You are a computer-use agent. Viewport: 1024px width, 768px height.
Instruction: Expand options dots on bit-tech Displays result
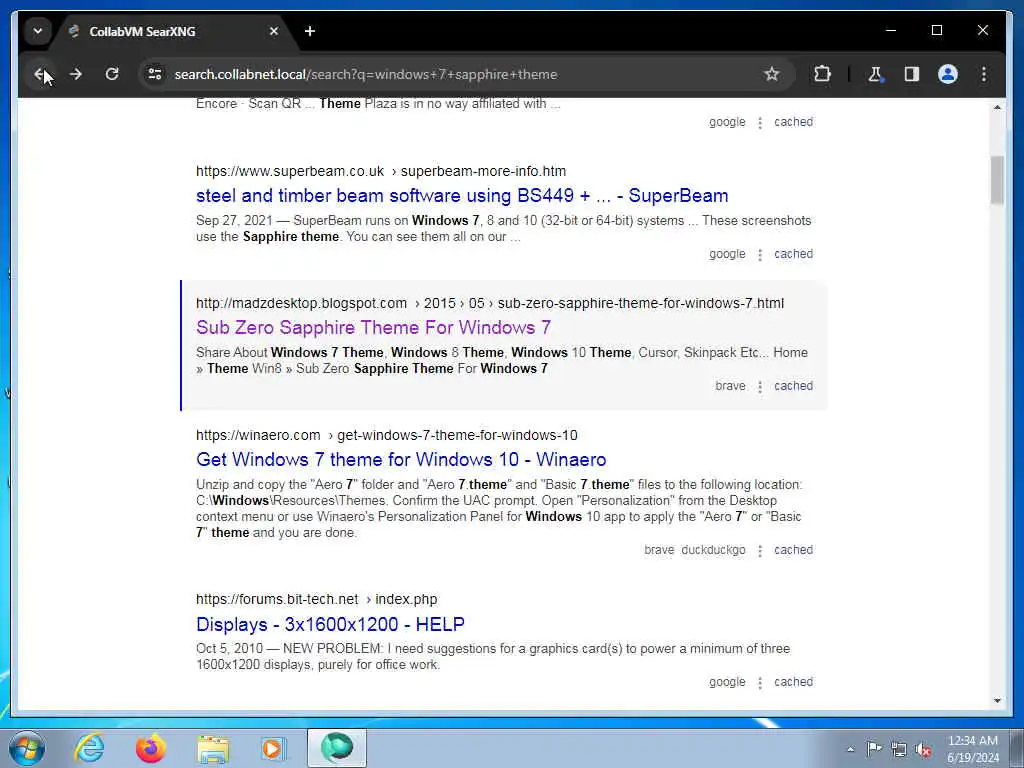pyautogui.click(x=760, y=682)
